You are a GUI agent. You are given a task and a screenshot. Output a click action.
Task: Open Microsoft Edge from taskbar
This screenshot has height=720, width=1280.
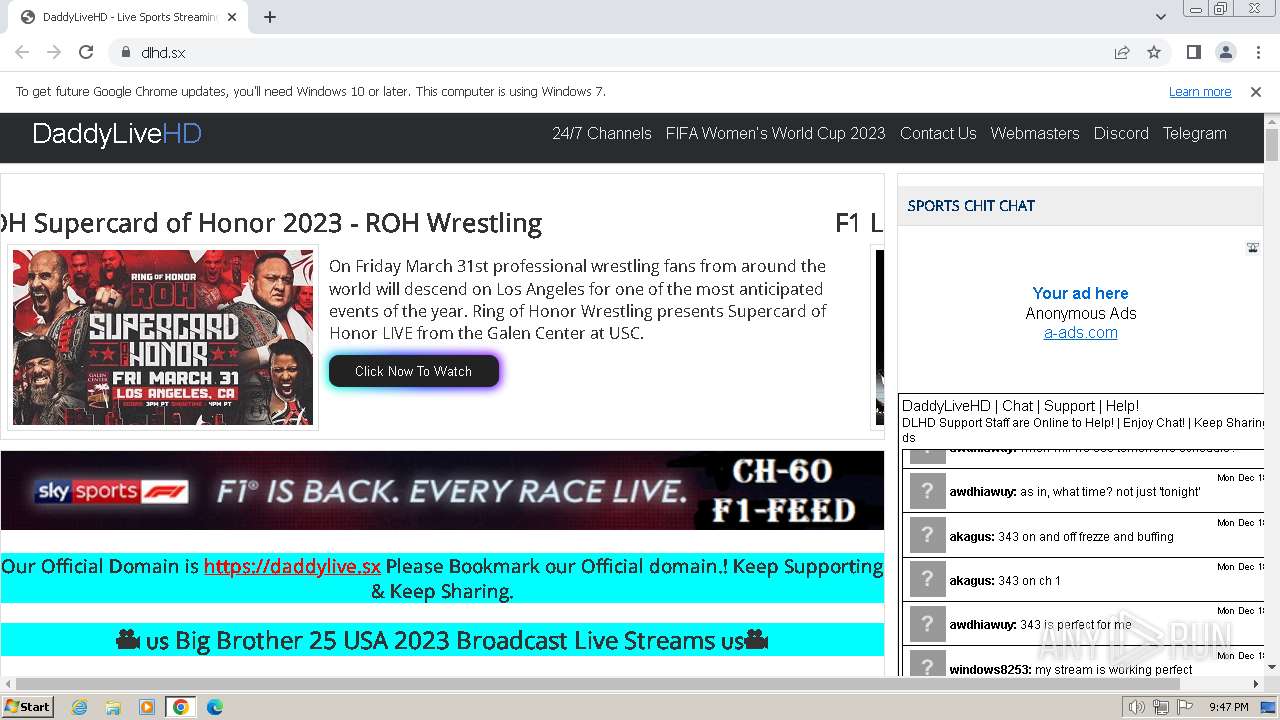tap(214, 707)
